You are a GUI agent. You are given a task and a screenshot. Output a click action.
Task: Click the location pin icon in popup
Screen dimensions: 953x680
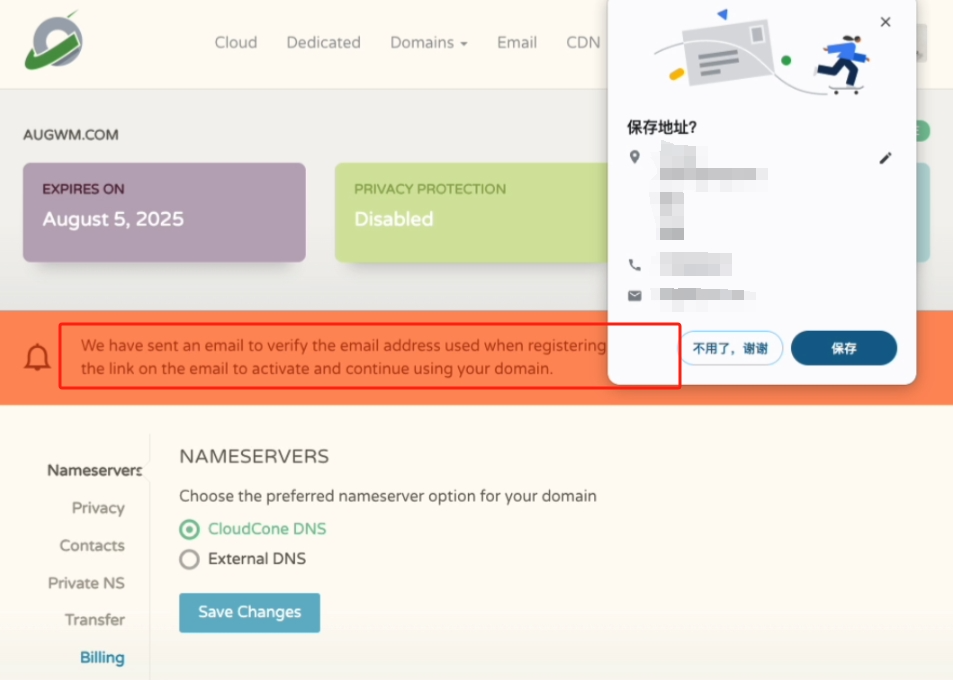(x=634, y=158)
